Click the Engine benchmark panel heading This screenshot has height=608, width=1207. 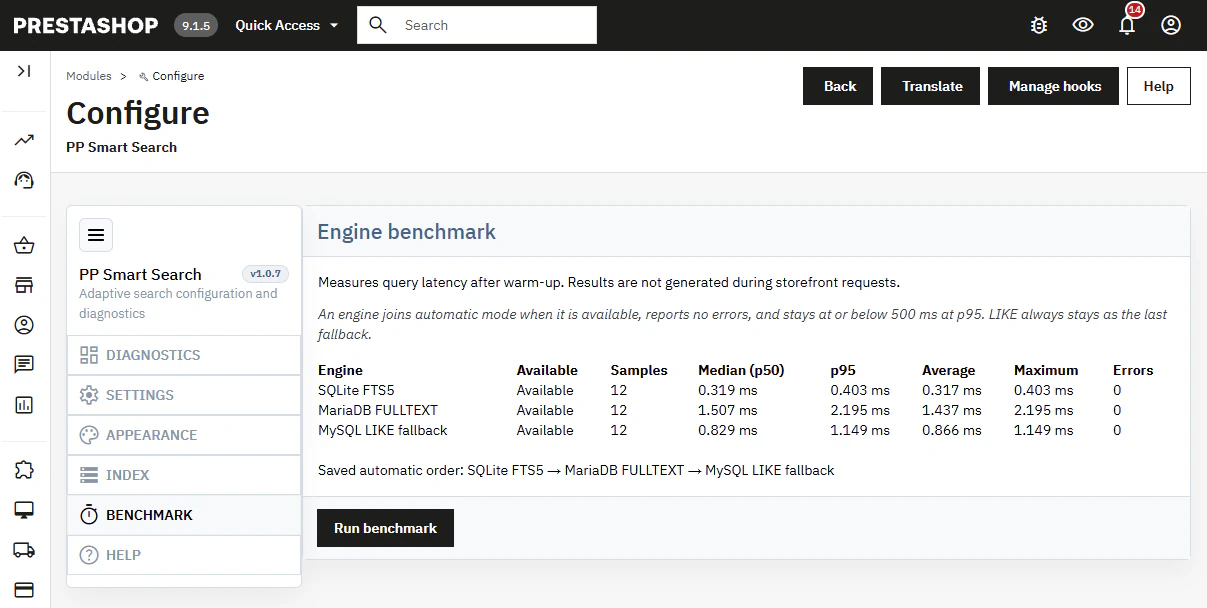407,232
